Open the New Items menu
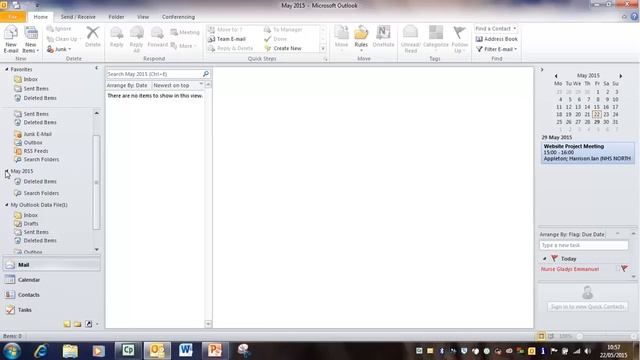 coord(31,39)
